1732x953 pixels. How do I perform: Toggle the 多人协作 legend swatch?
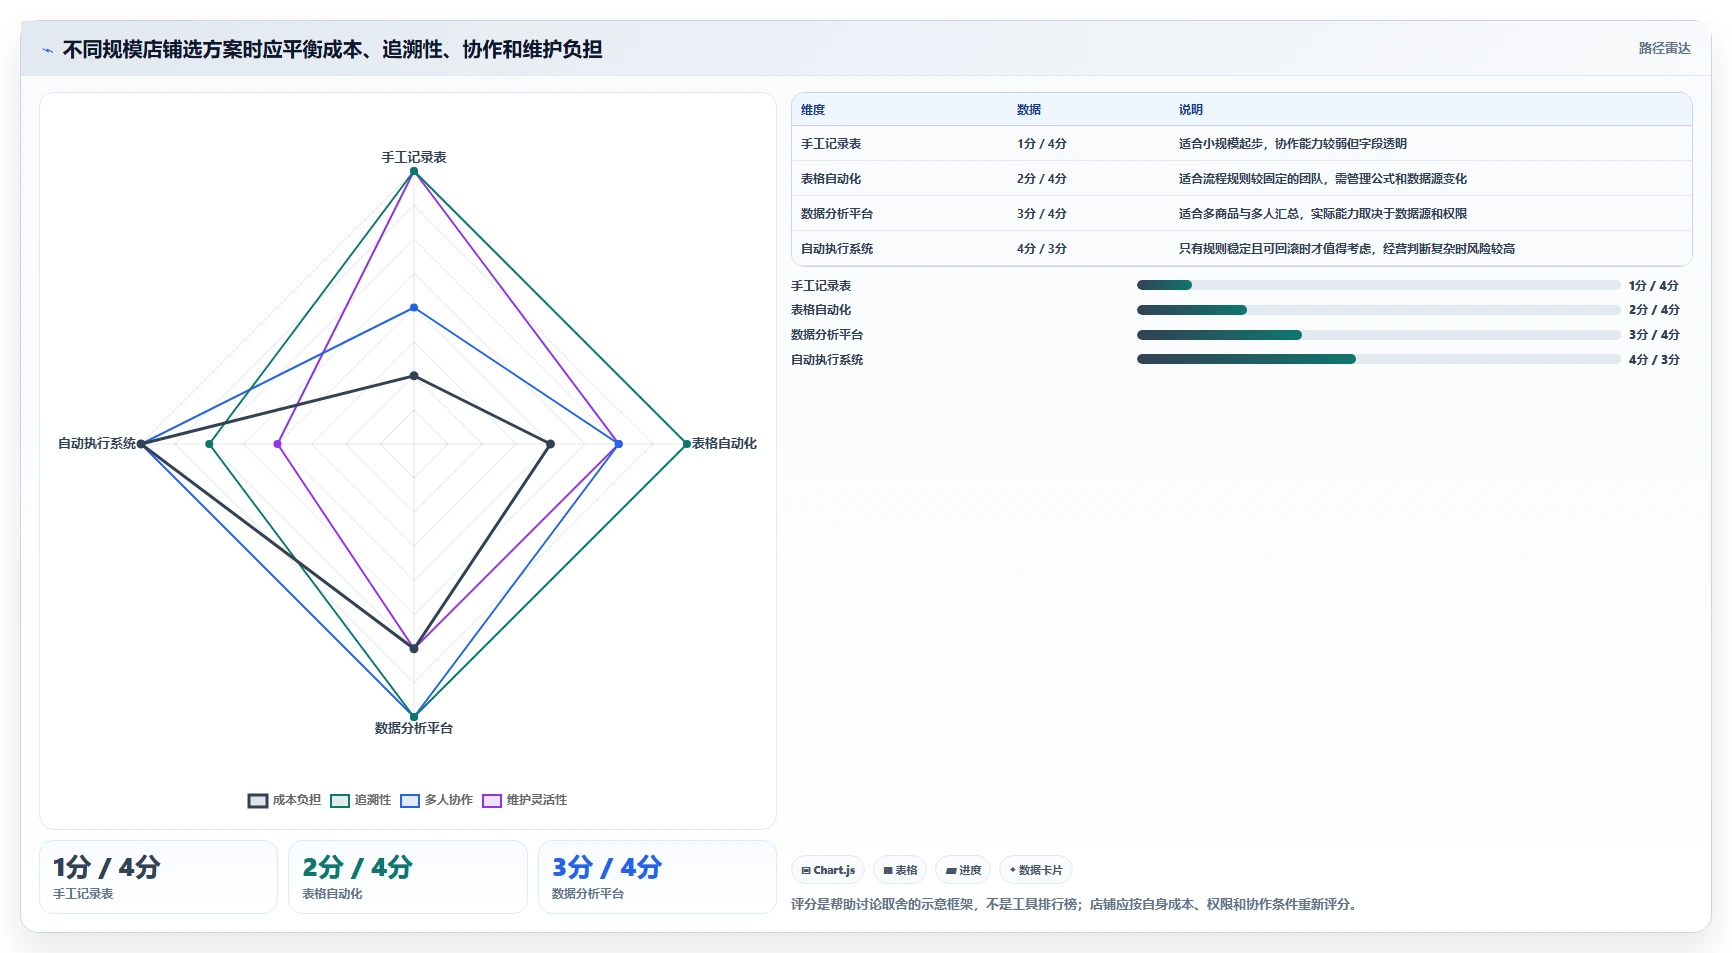pos(410,800)
